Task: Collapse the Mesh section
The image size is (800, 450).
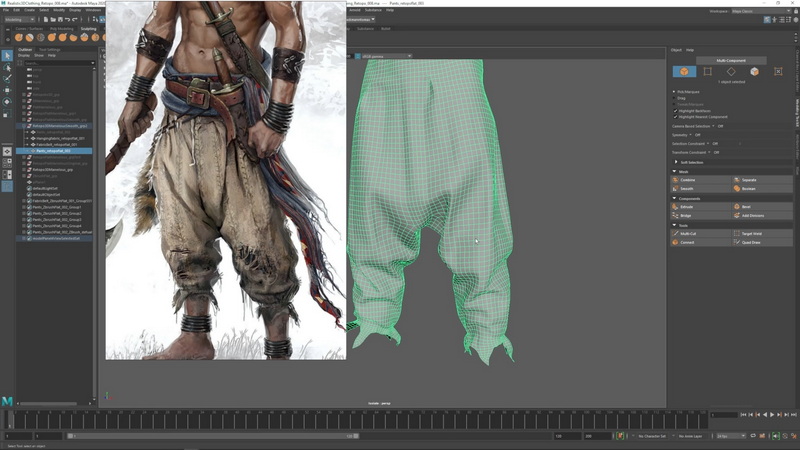Action: click(674, 171)
